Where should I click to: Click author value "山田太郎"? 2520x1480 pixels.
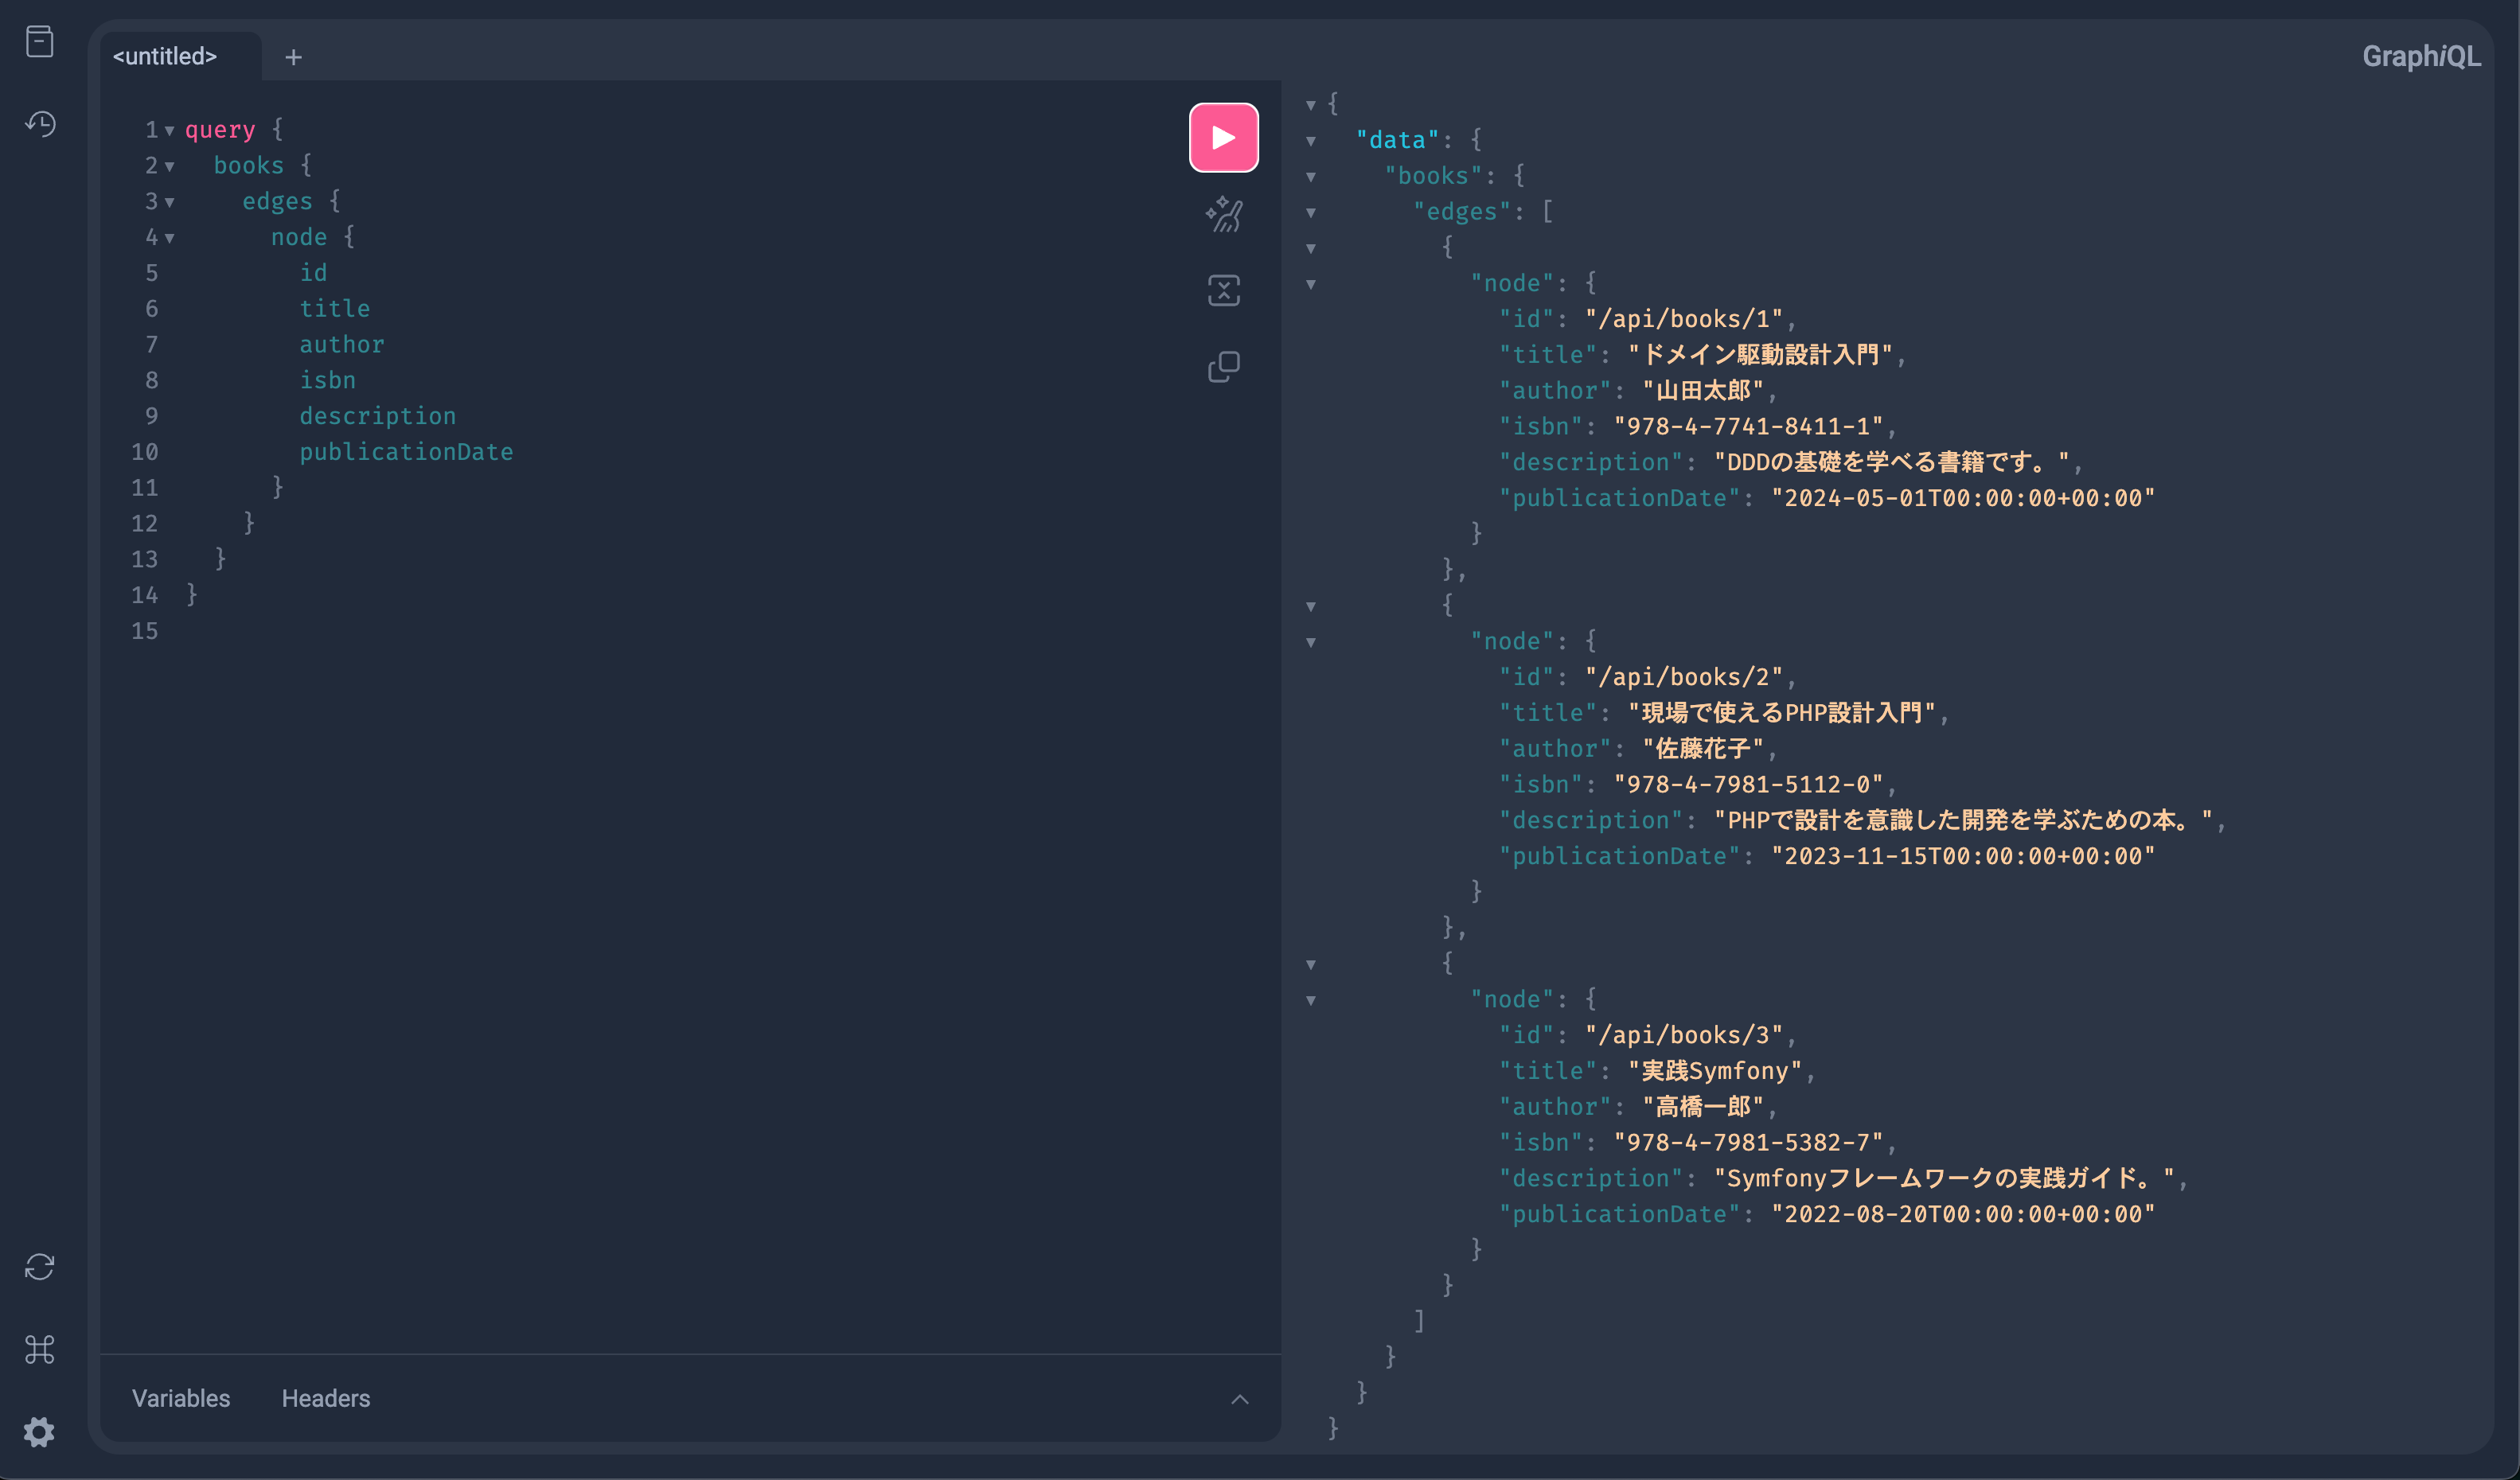click(1703, 391)
